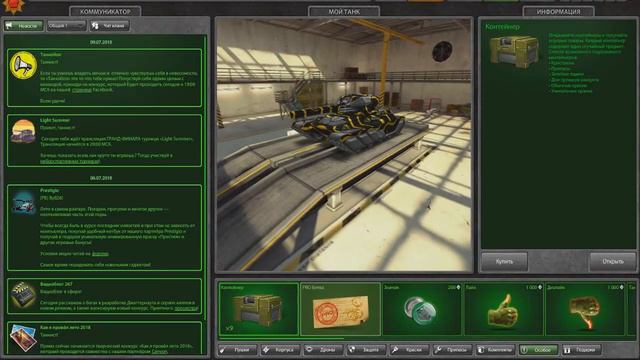Open the Подарки gifts garage category

point(582,350)
